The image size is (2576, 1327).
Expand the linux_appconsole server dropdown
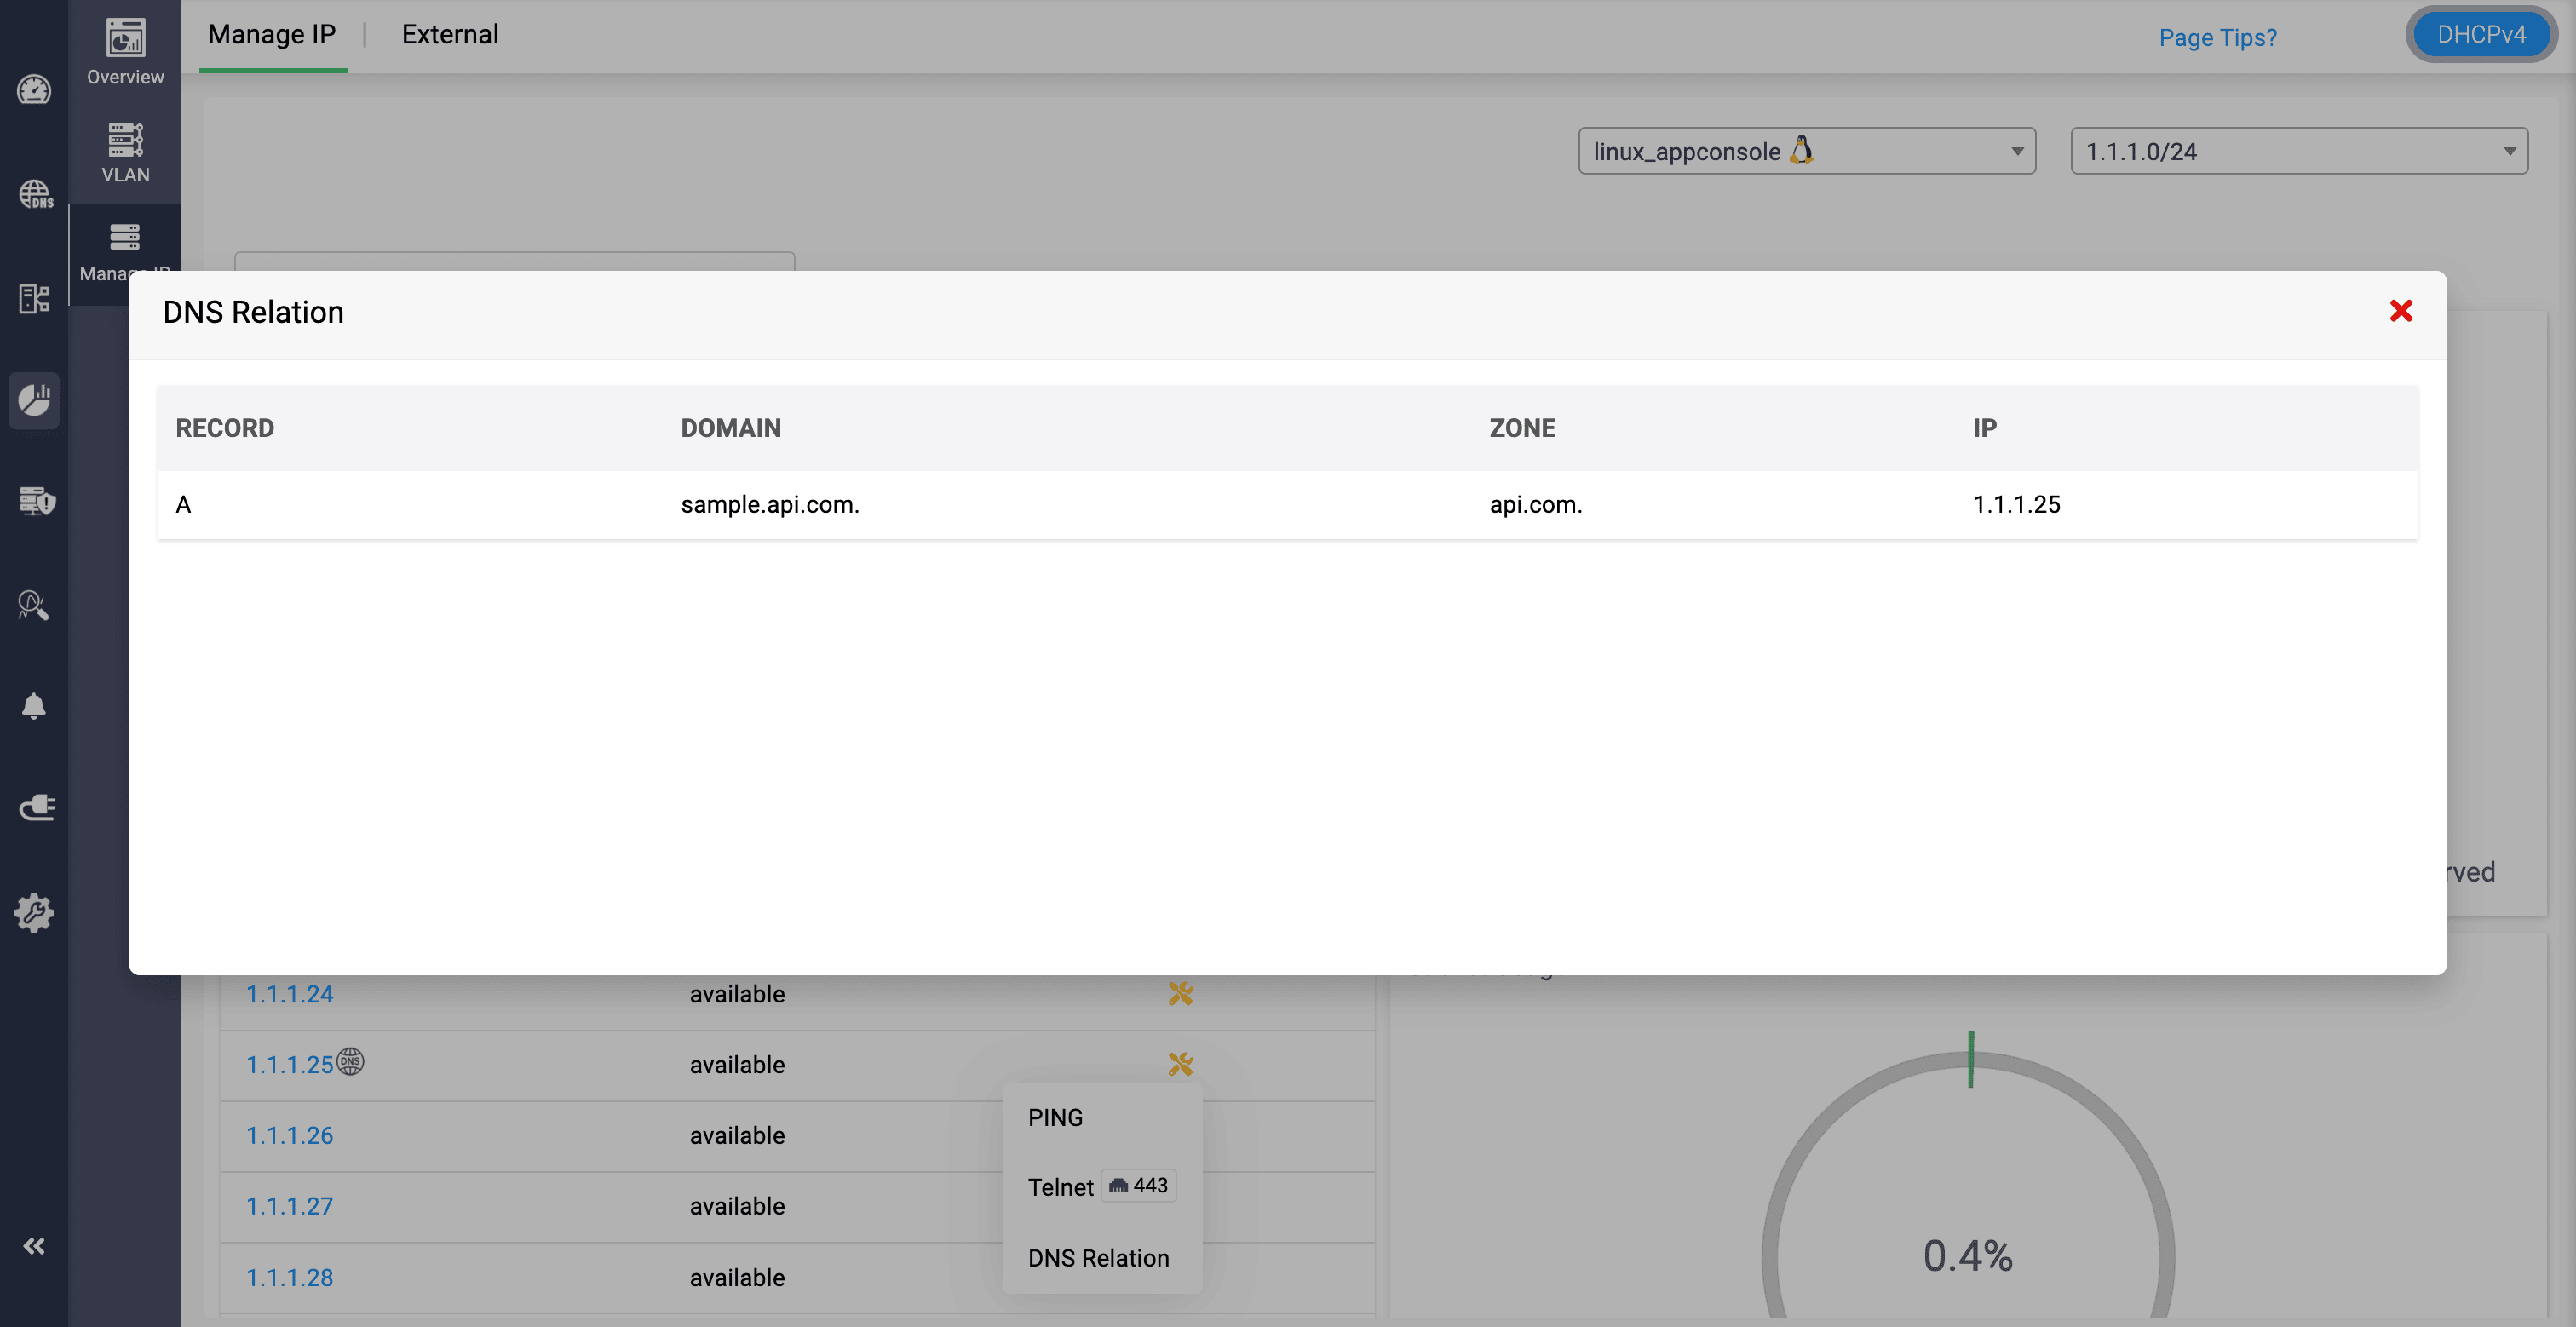click(x=1806, y=151)
